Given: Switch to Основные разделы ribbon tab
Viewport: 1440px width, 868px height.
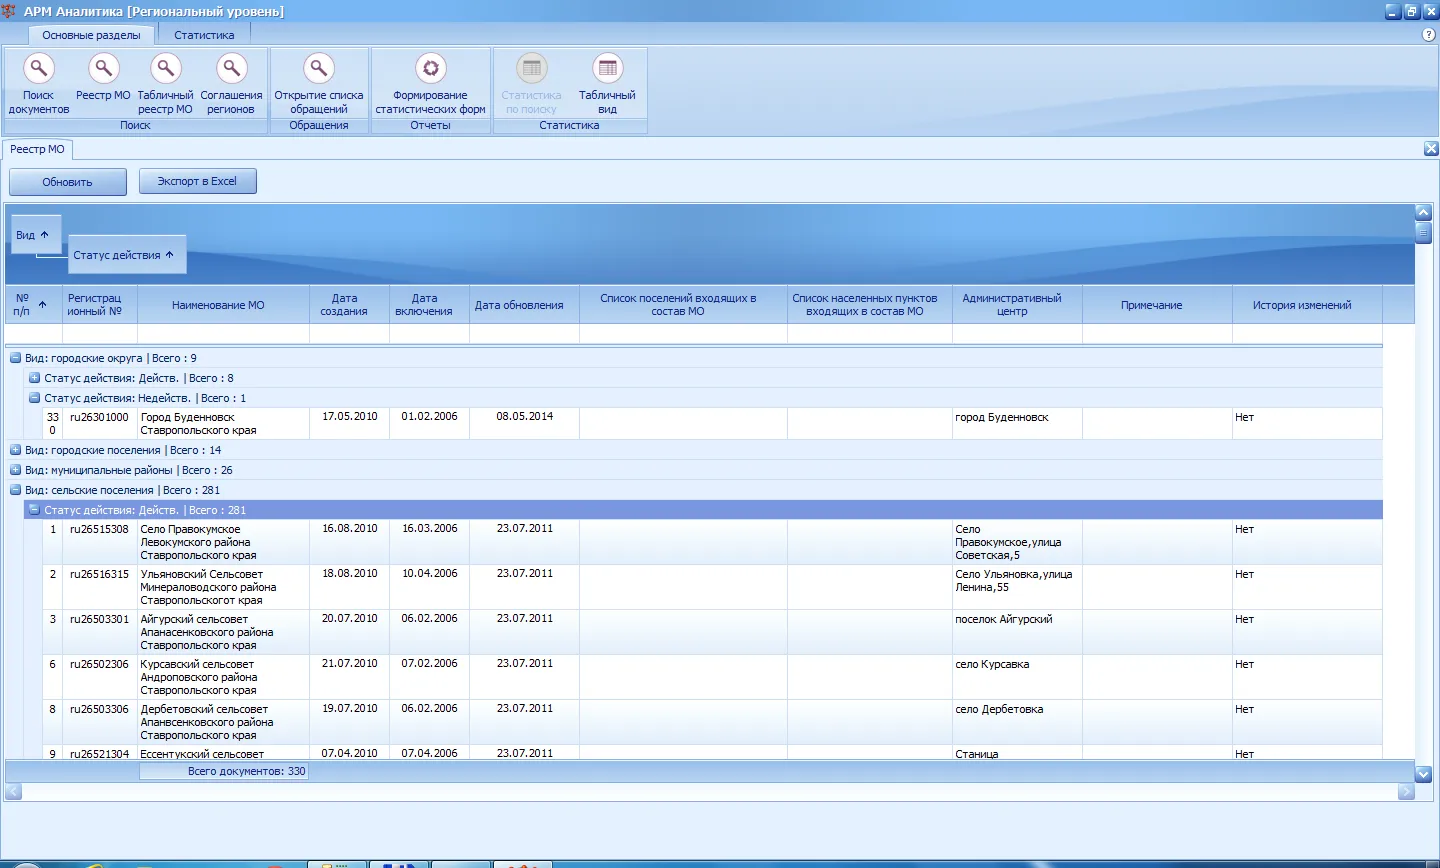Looking at the screenshot, I should click(91, 35).
